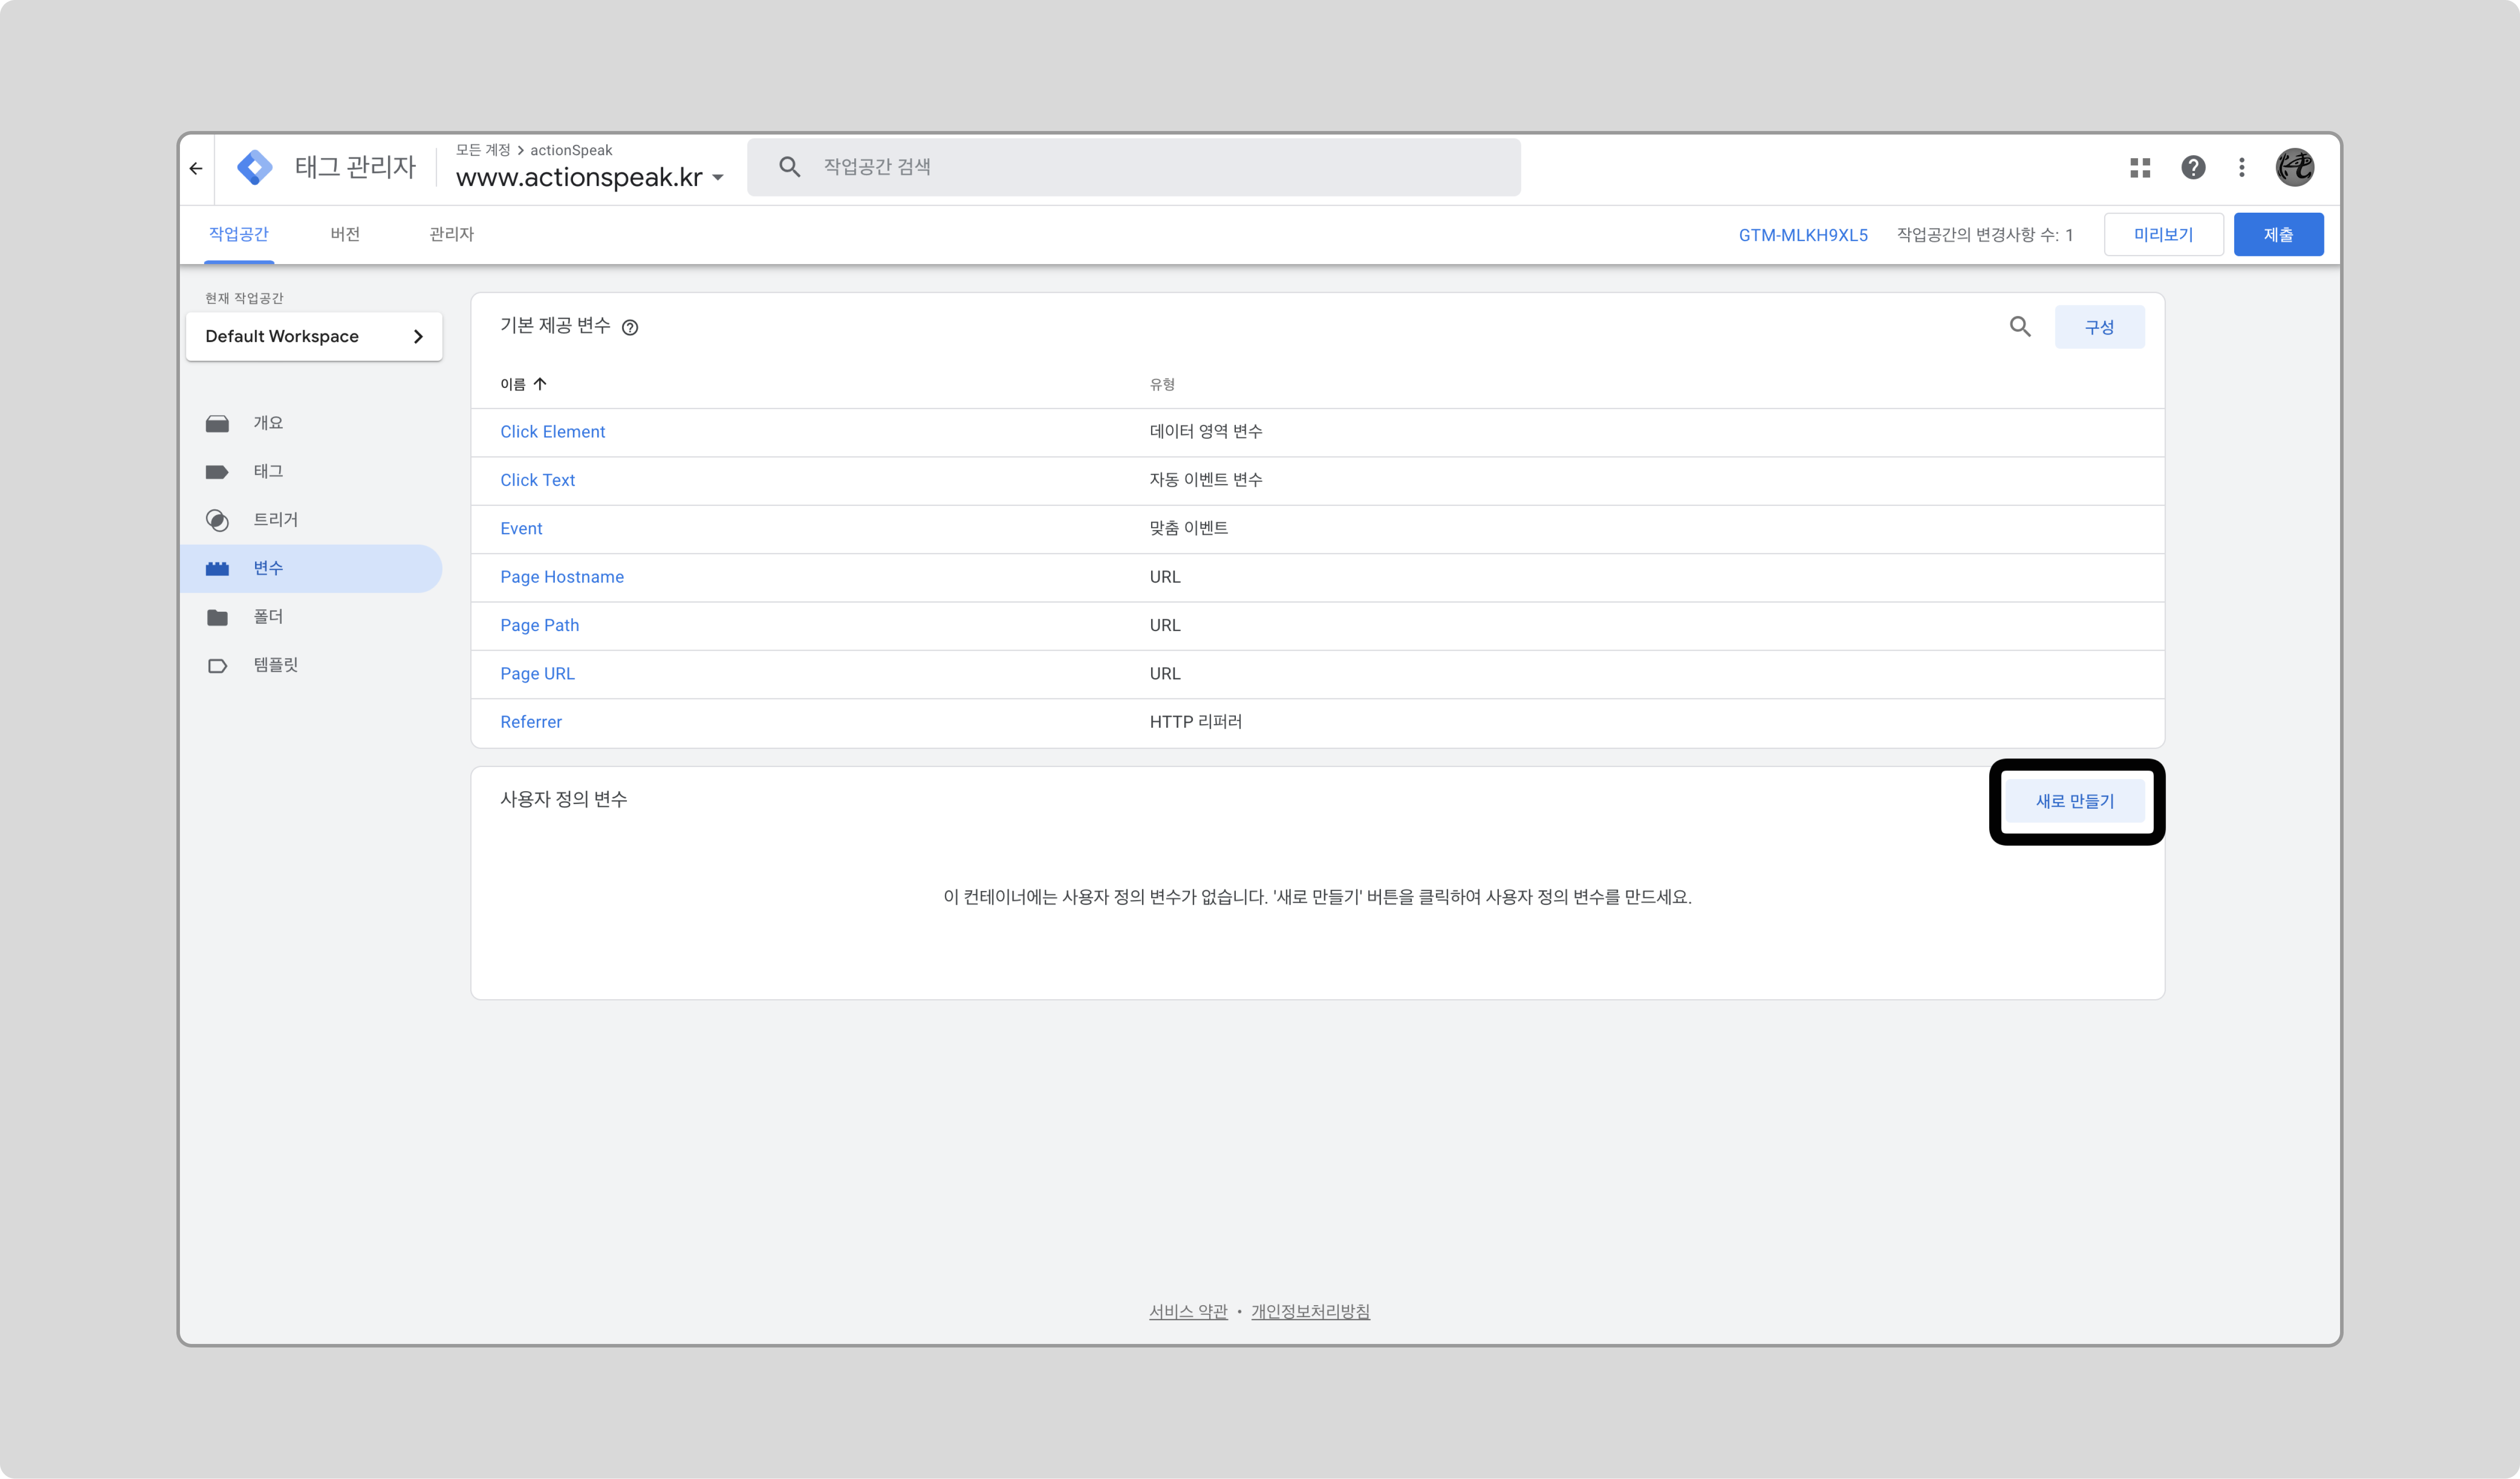
Task: Open the user account avatar
Action: click(x=2295, y=167)
